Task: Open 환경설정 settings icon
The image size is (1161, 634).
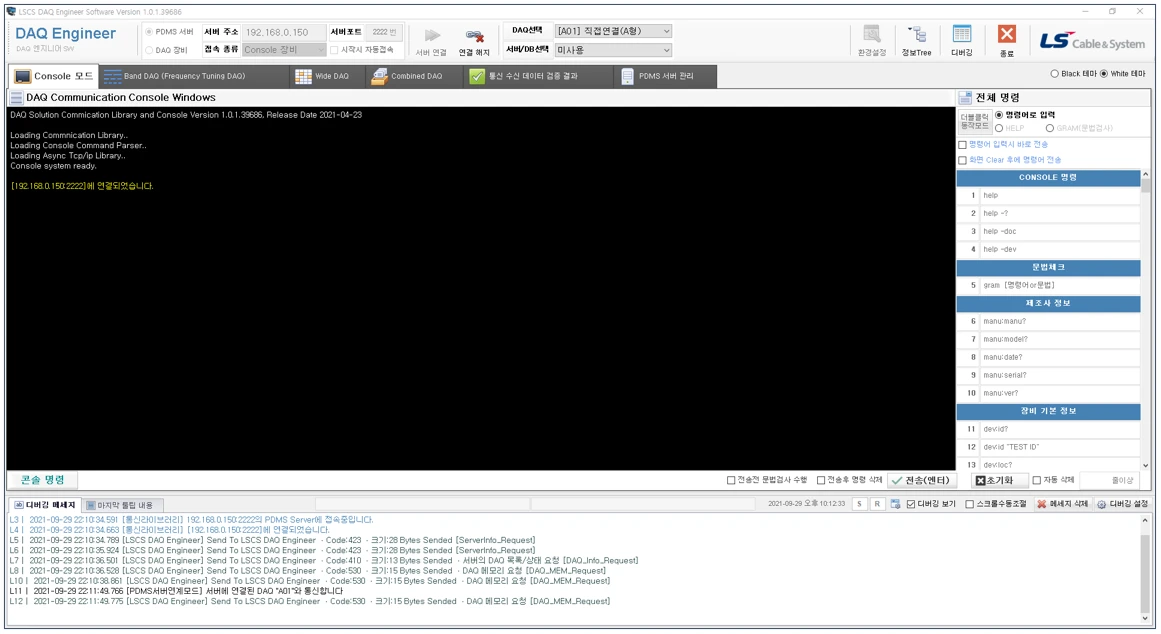Action: pyautogui.click(x=871, y=35)
